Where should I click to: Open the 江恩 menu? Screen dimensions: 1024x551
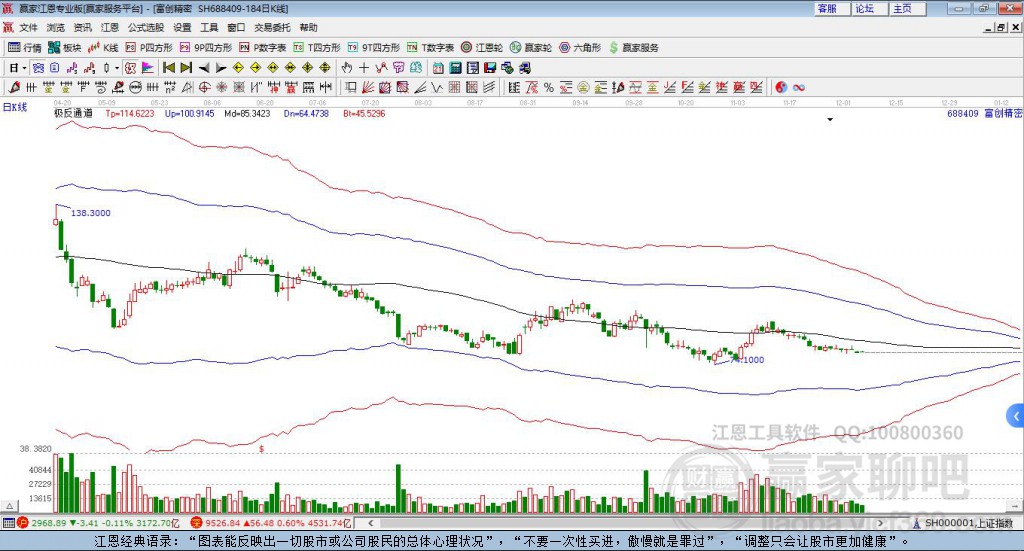coord(110,27)
